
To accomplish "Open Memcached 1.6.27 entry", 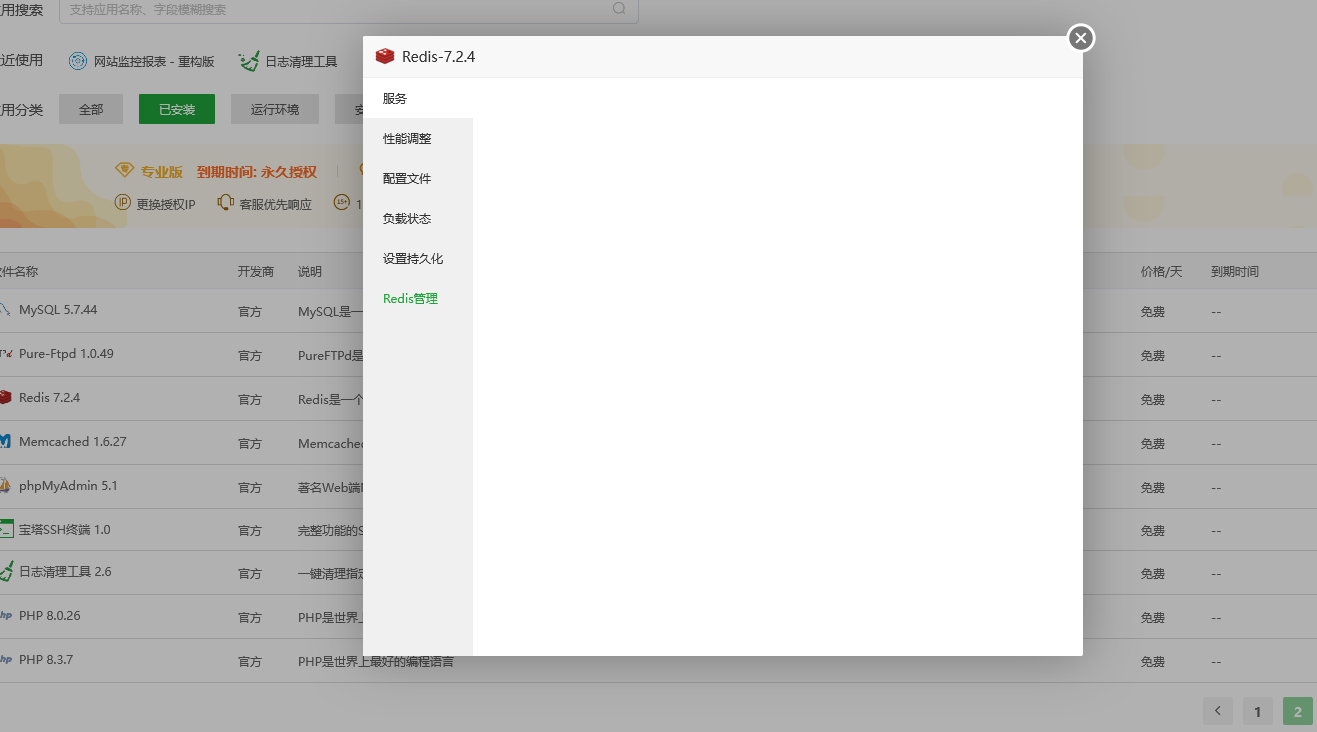I will (x=73, y=441).
